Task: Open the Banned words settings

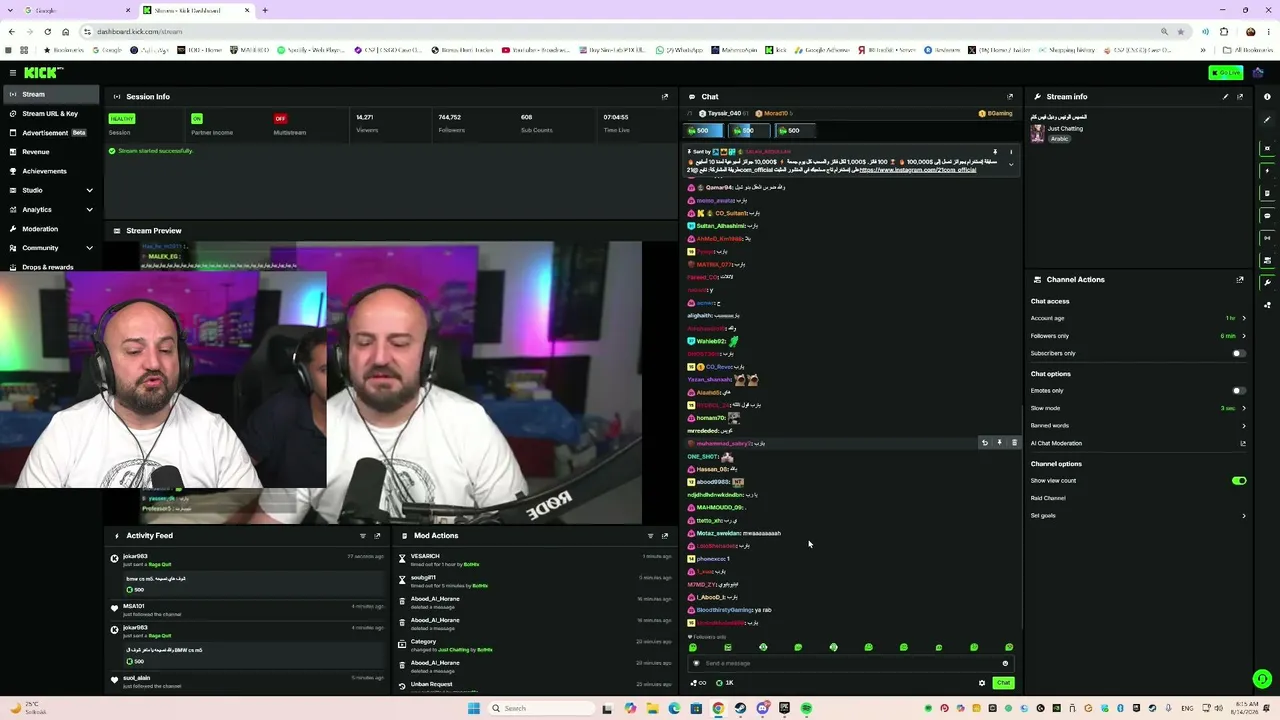Action: pos(1138,426)
